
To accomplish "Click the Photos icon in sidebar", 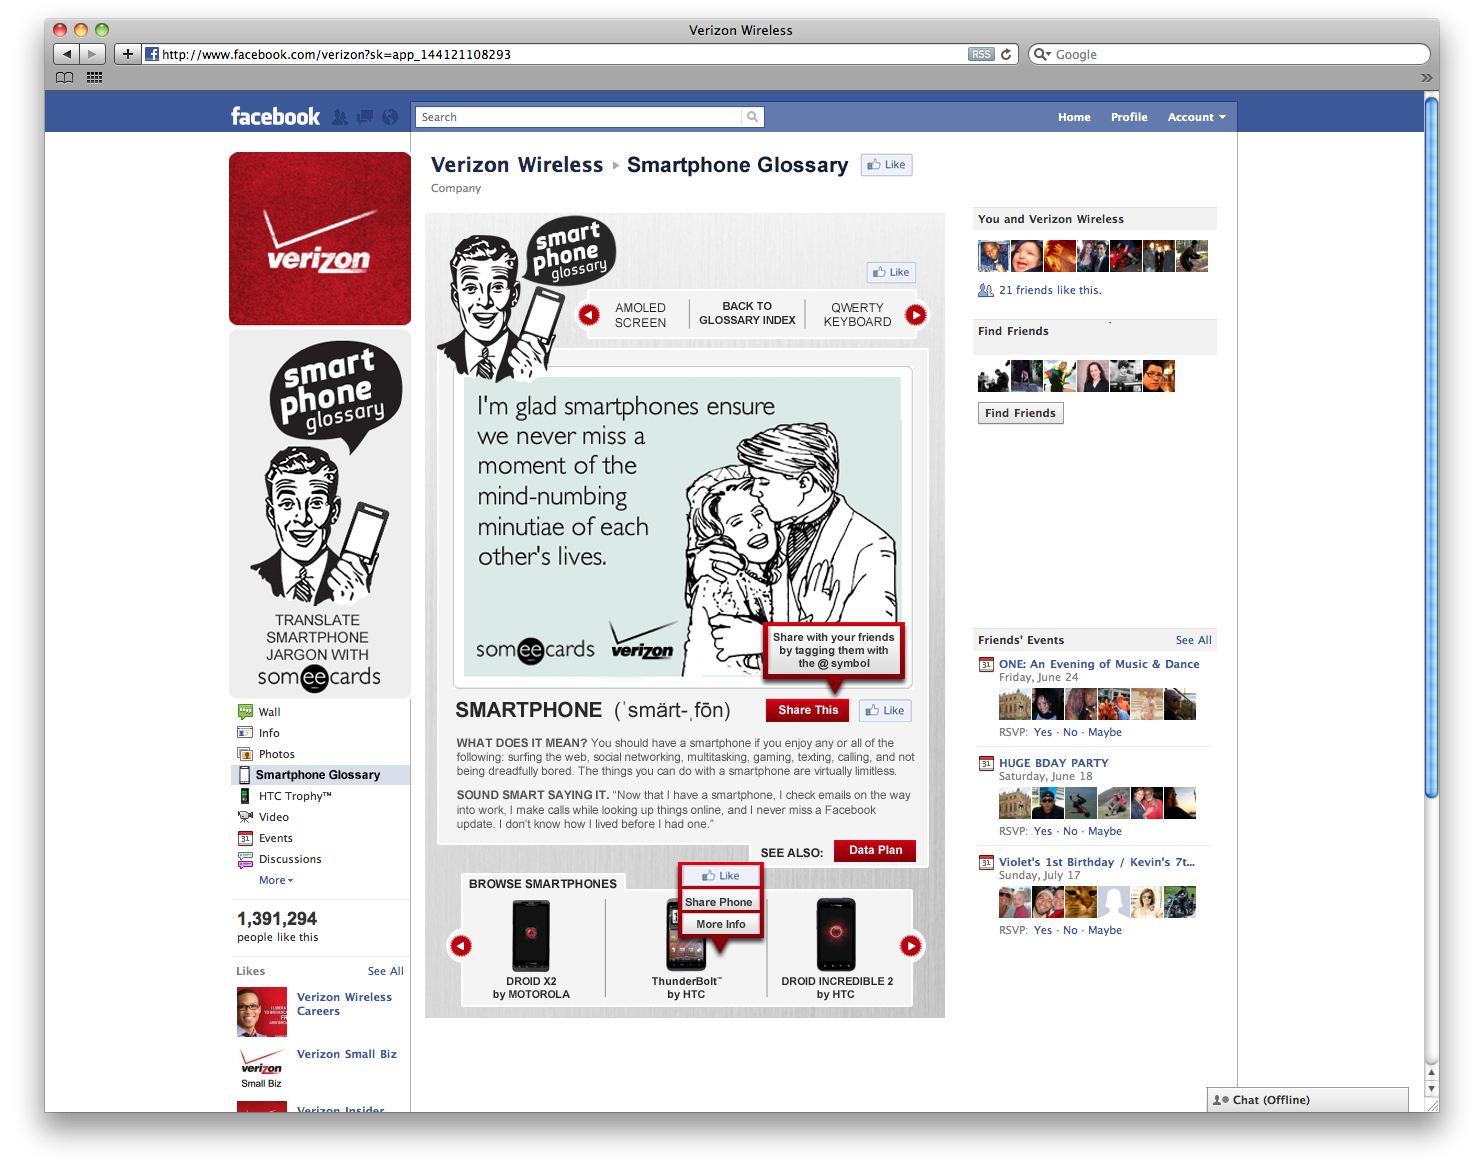I will click(245, 754).
